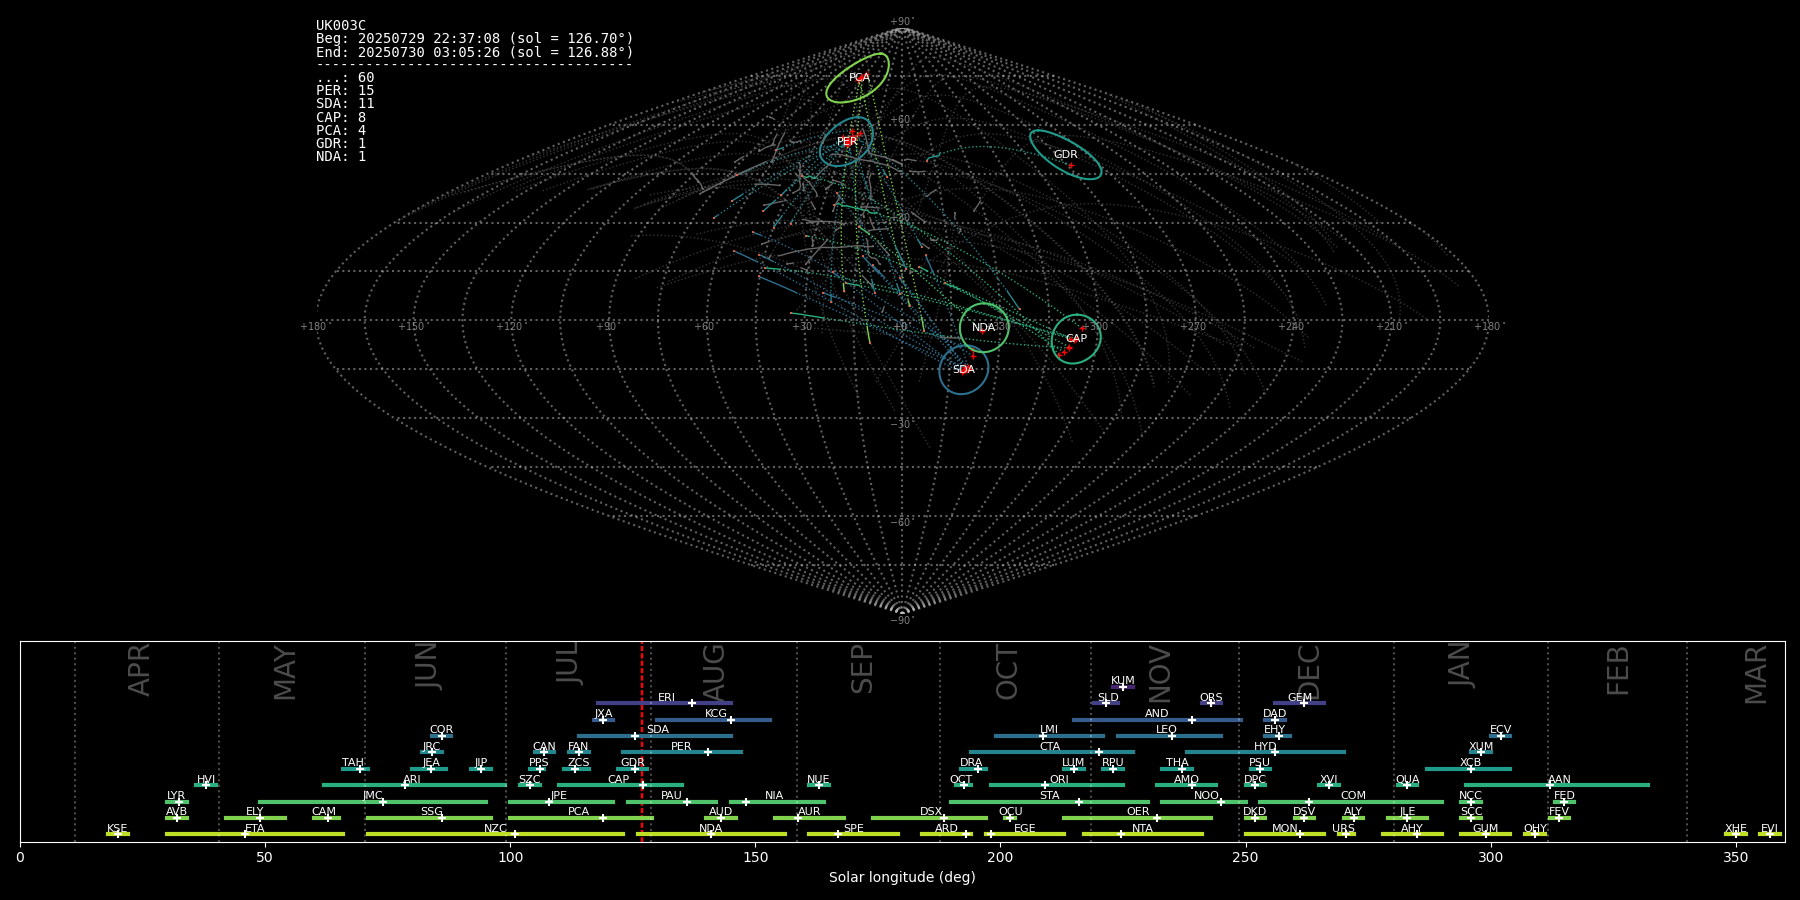Click the NUE shower label in timeline
This screenshot has height=900, width=1800.
818,780
